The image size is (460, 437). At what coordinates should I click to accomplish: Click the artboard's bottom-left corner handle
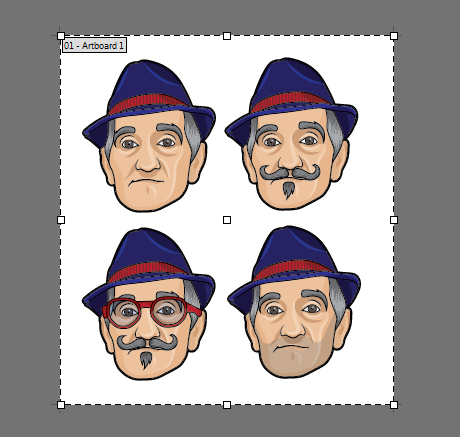[61, 405]
